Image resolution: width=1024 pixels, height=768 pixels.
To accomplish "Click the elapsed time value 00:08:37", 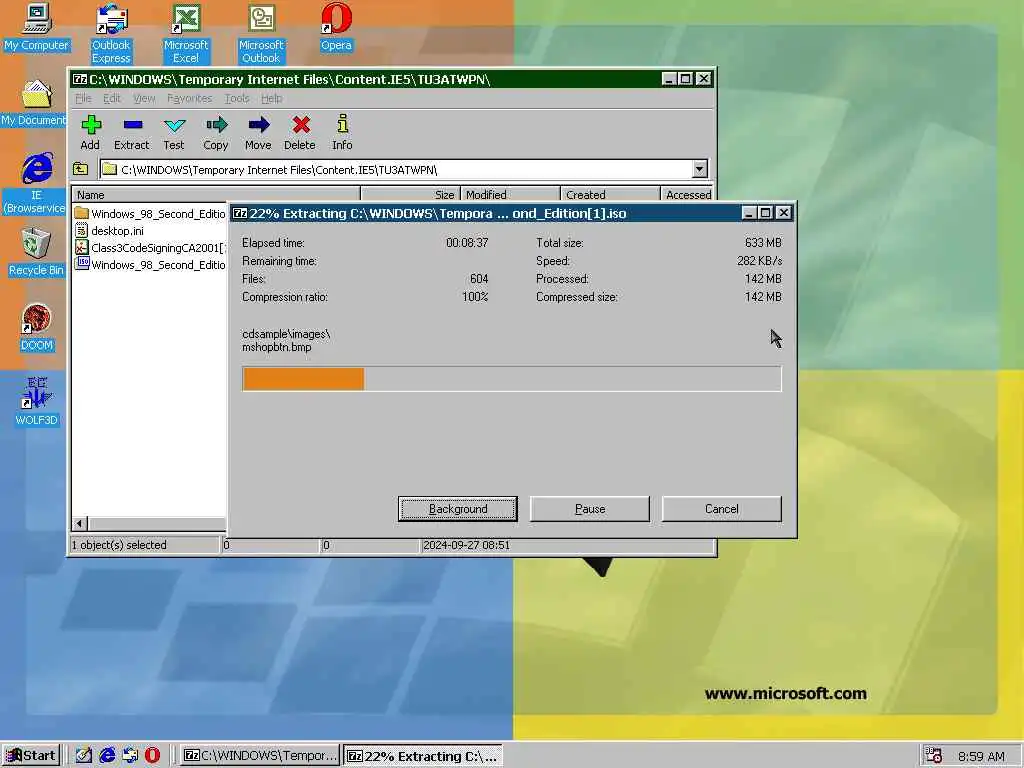I will coord(467,242).
